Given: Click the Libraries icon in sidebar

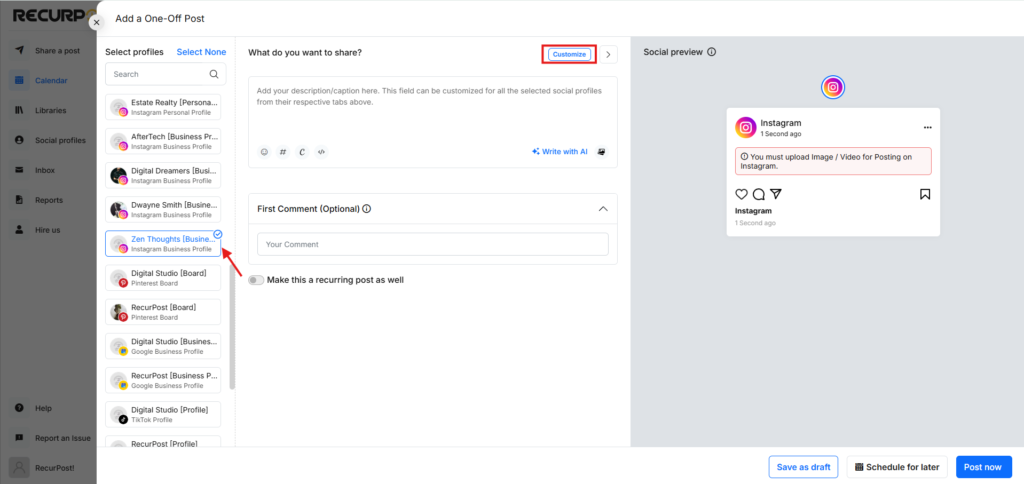Looking at the screenshot, I should tap(20, 110).
